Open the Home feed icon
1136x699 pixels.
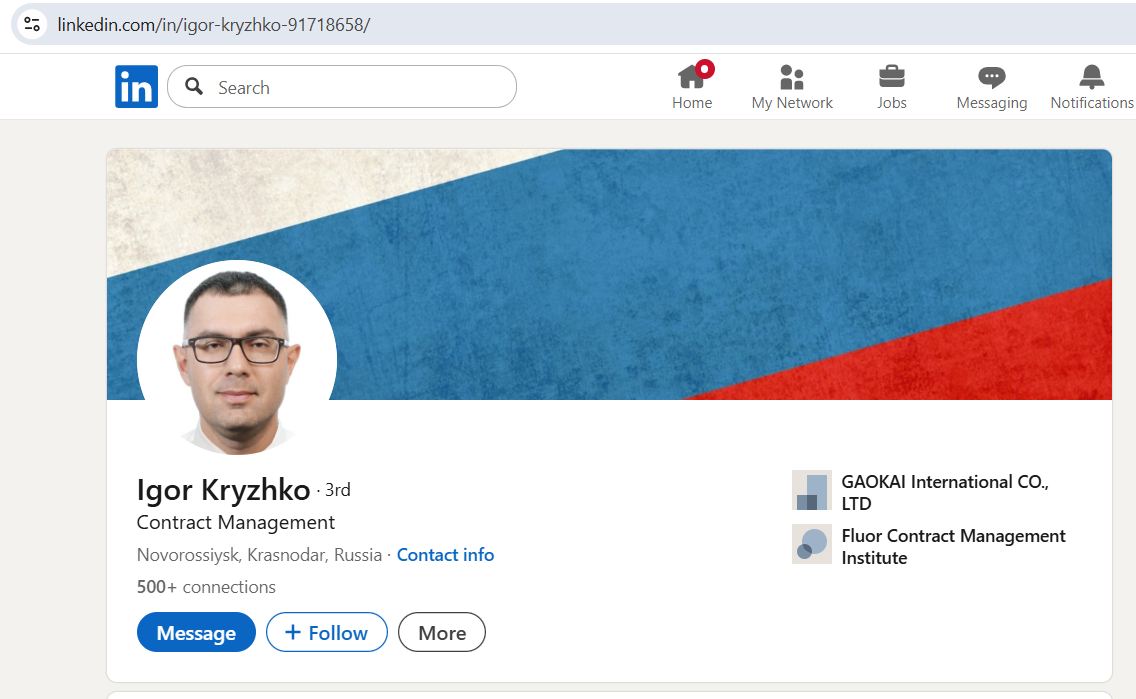click(692, 78)
